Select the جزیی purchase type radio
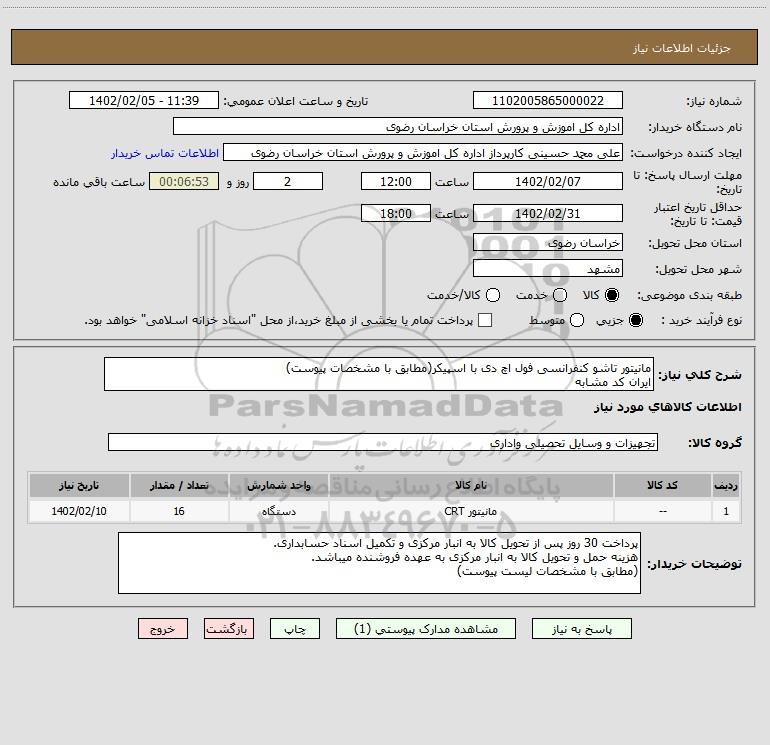Screen dimensions: 770x745 (x=635, y=320)
